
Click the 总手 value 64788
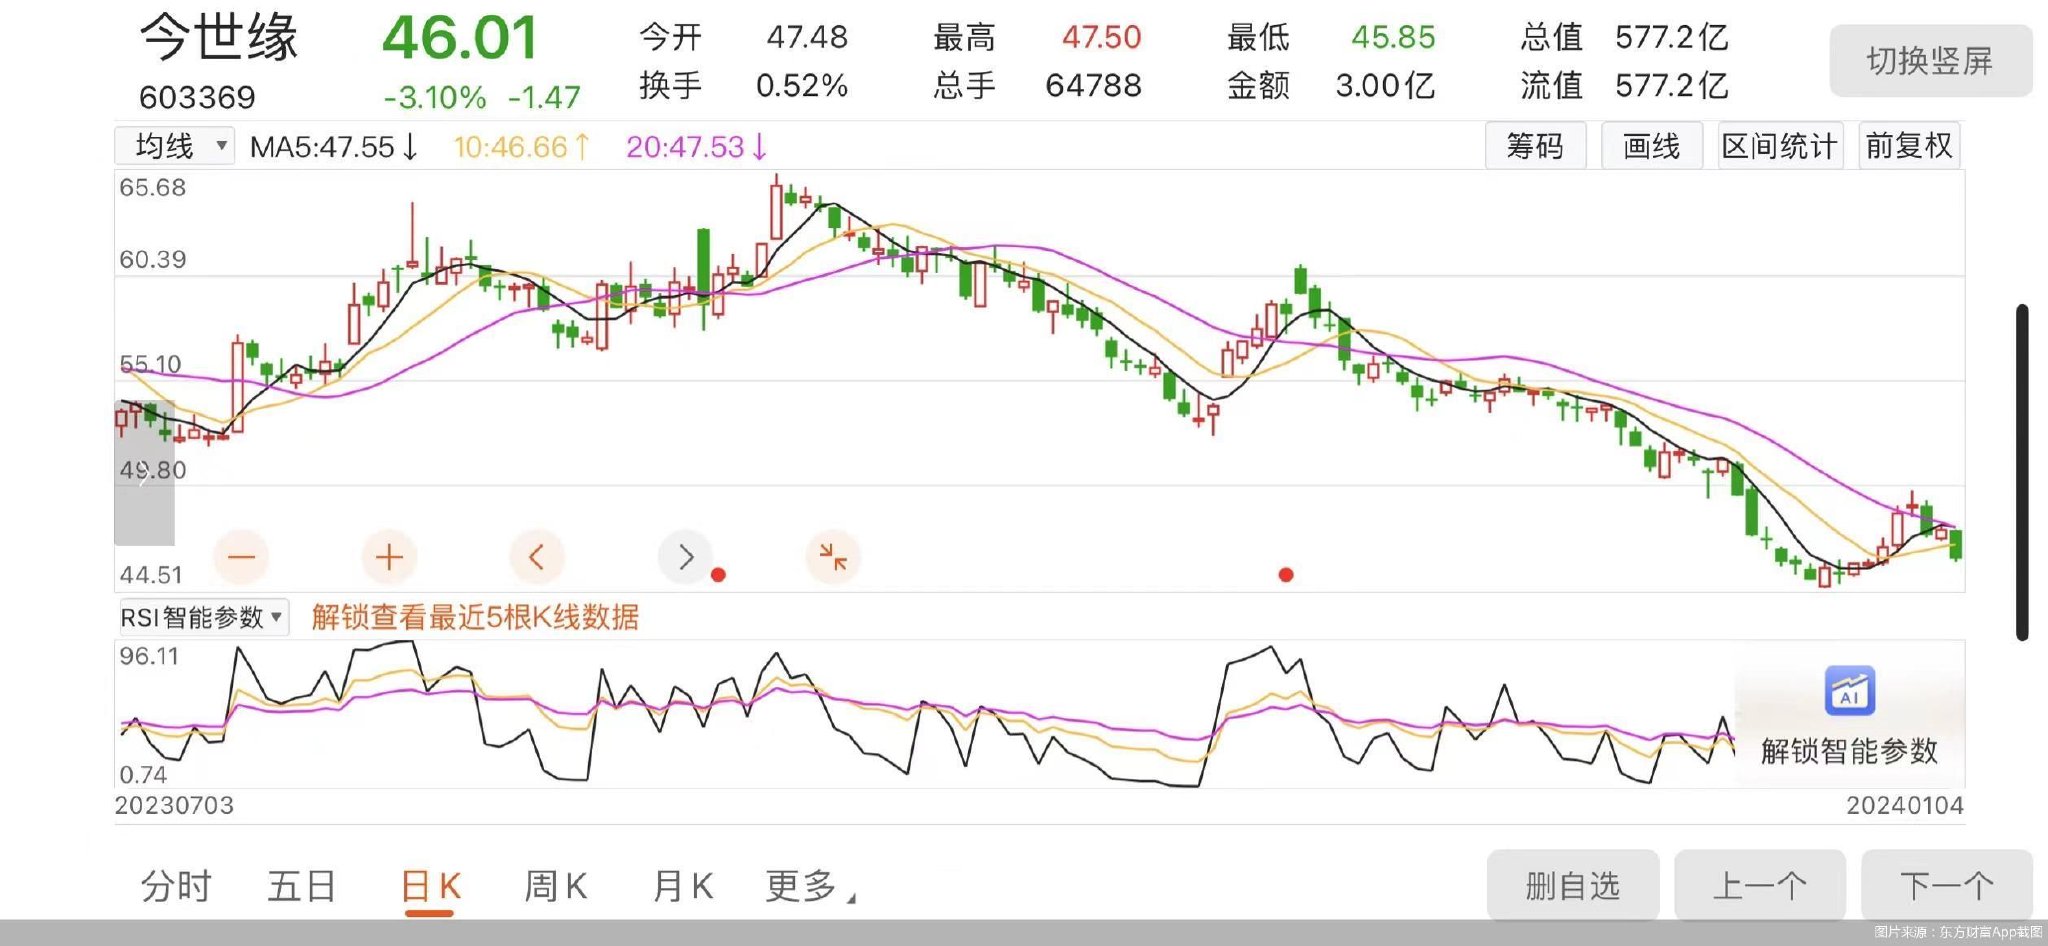[1093, 85]
